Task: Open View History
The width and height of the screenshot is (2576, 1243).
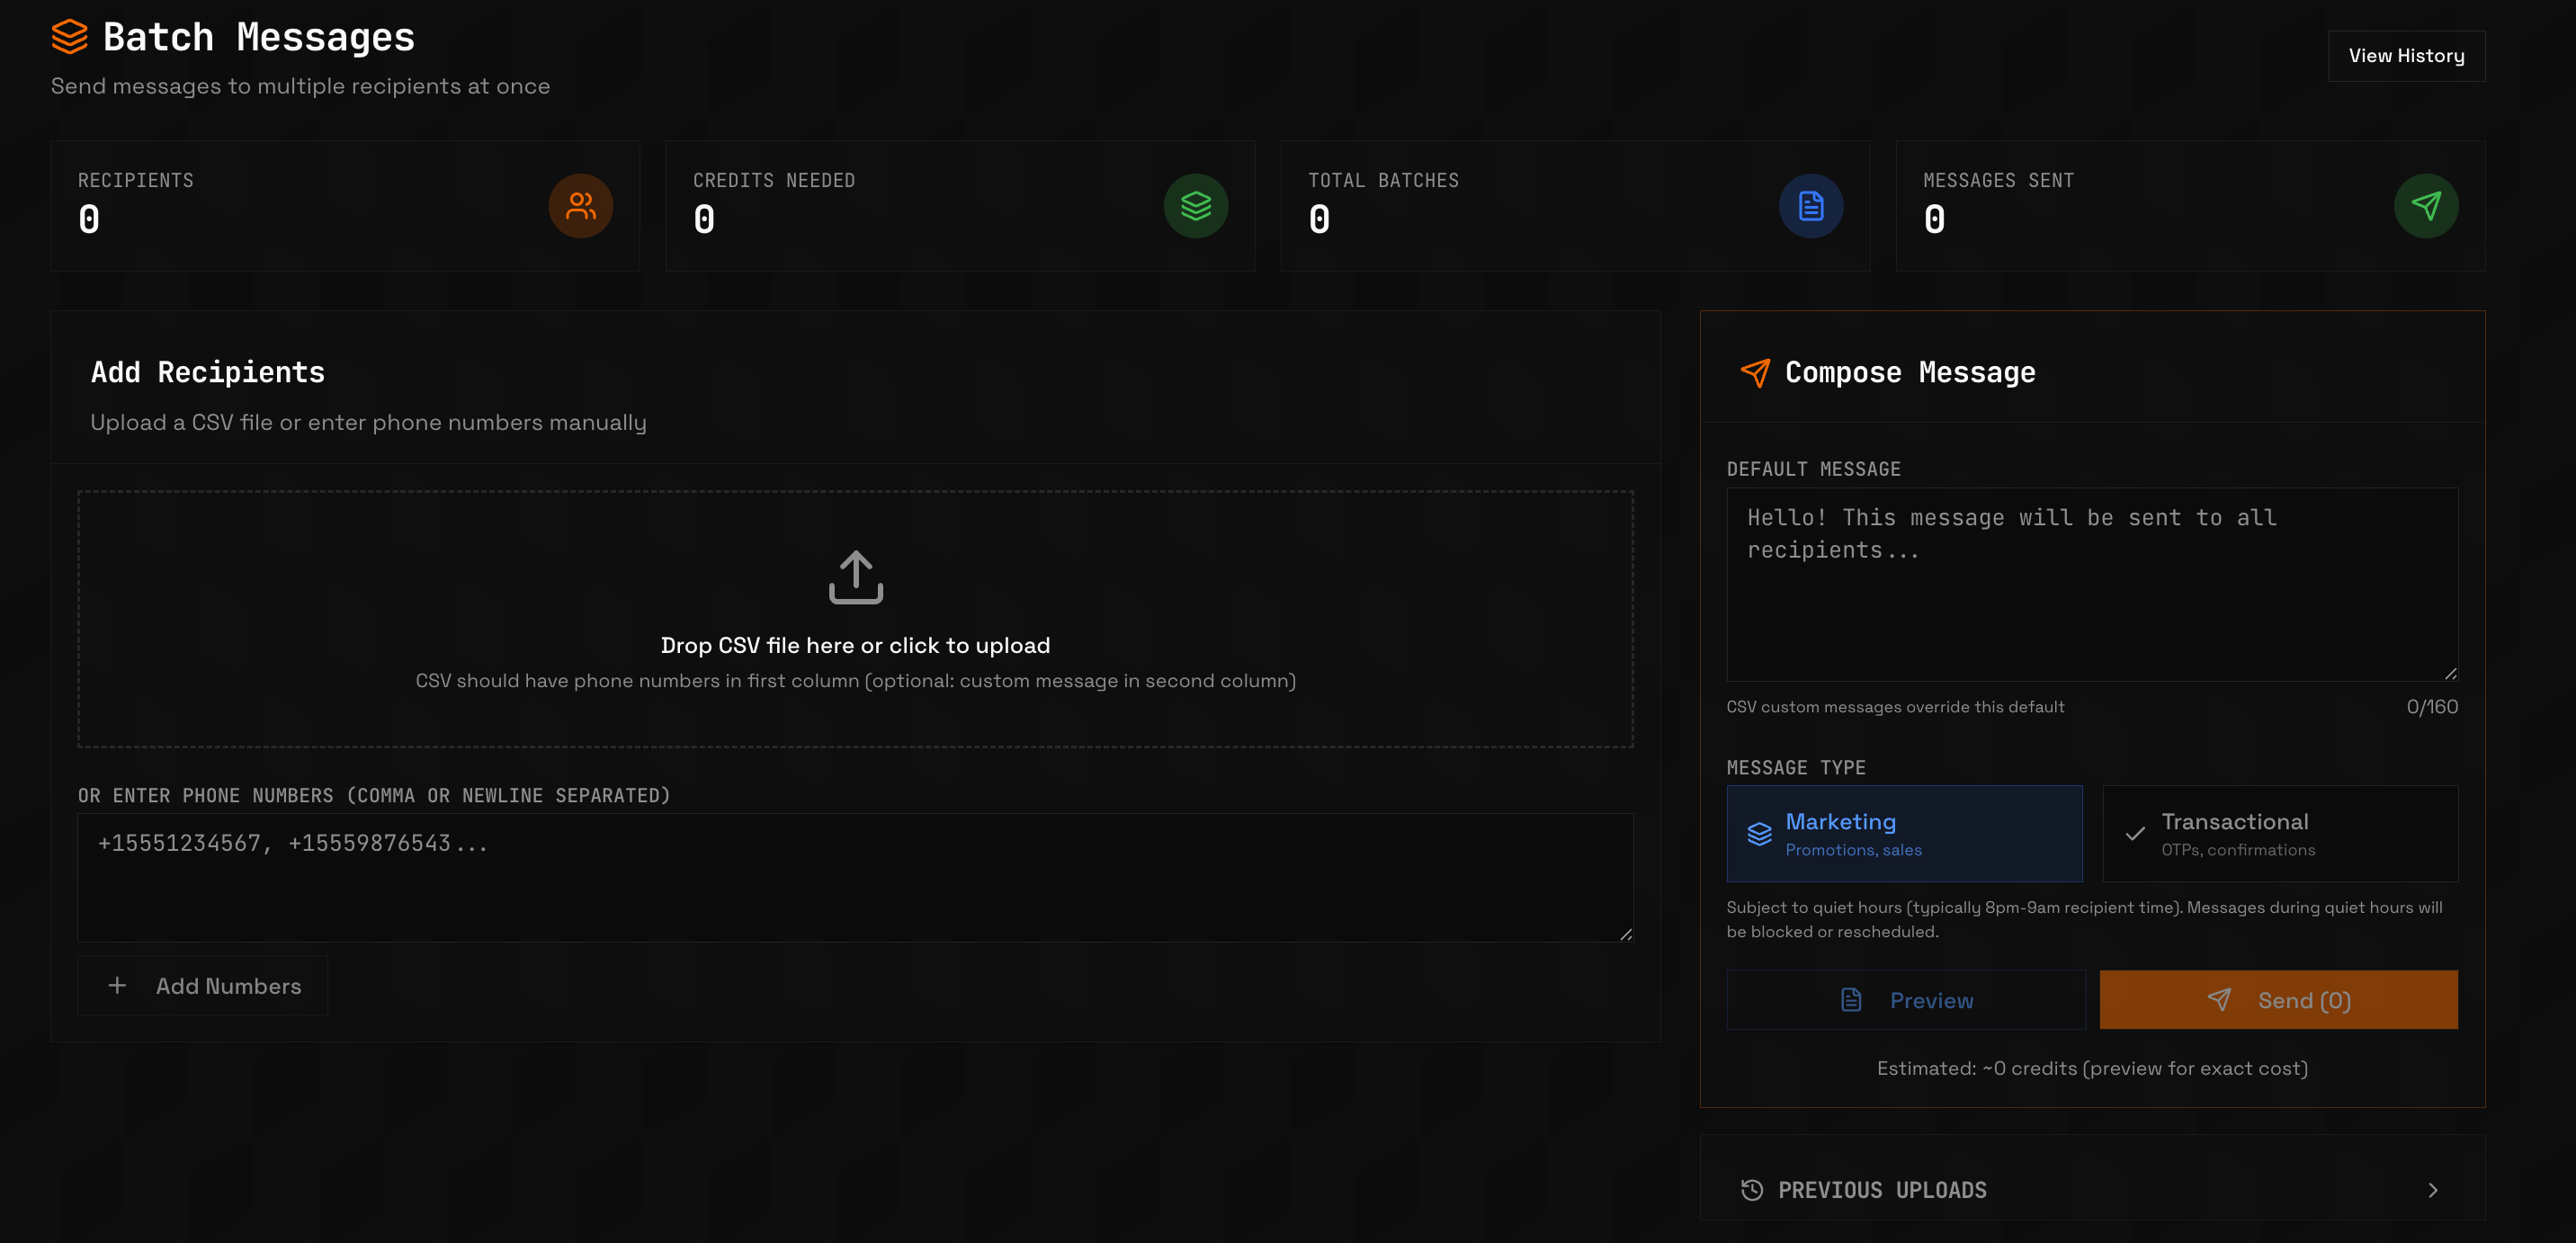Action: pos(2405,56)
